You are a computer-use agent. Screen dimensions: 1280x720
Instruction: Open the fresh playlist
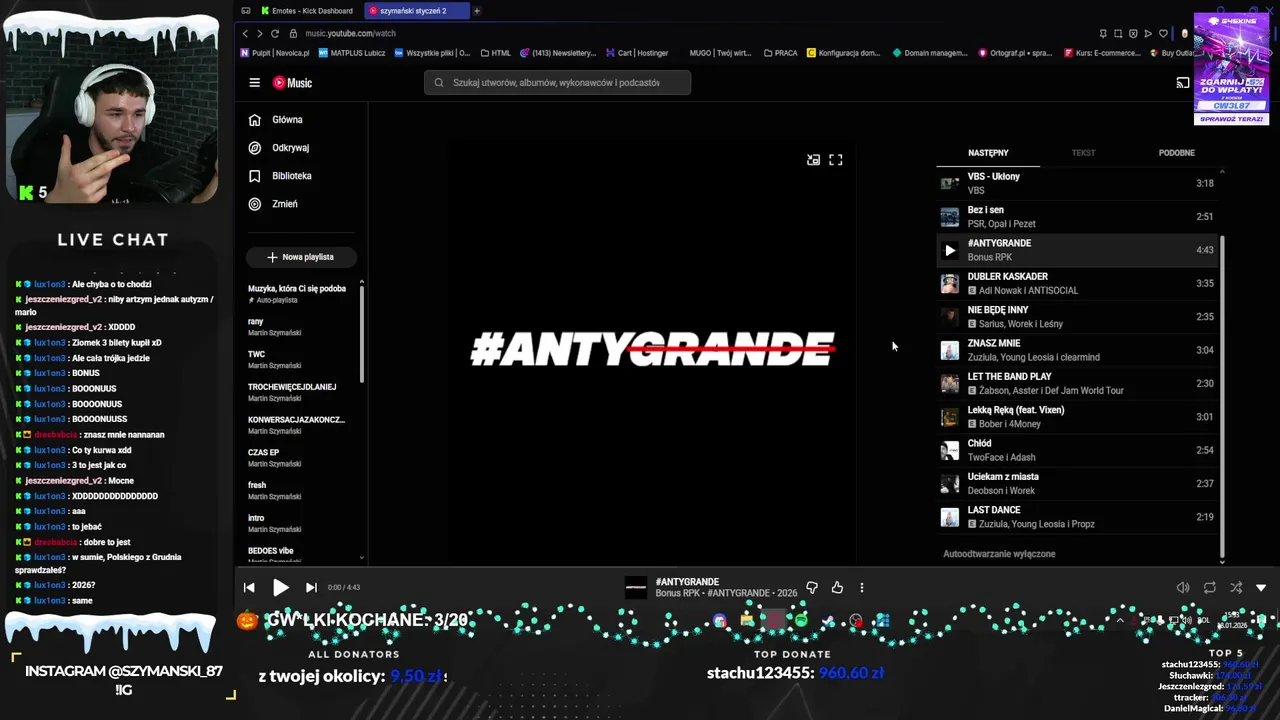click(300, 491)
